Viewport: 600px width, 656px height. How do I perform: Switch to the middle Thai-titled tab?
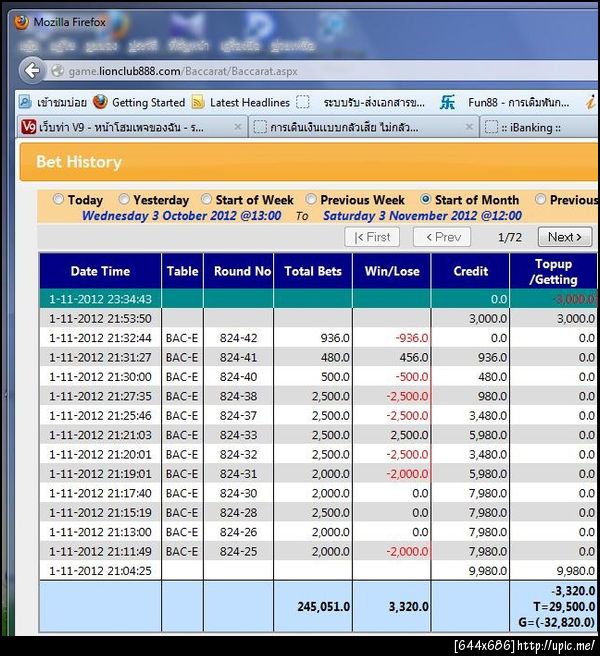click(x=363, y=127)
